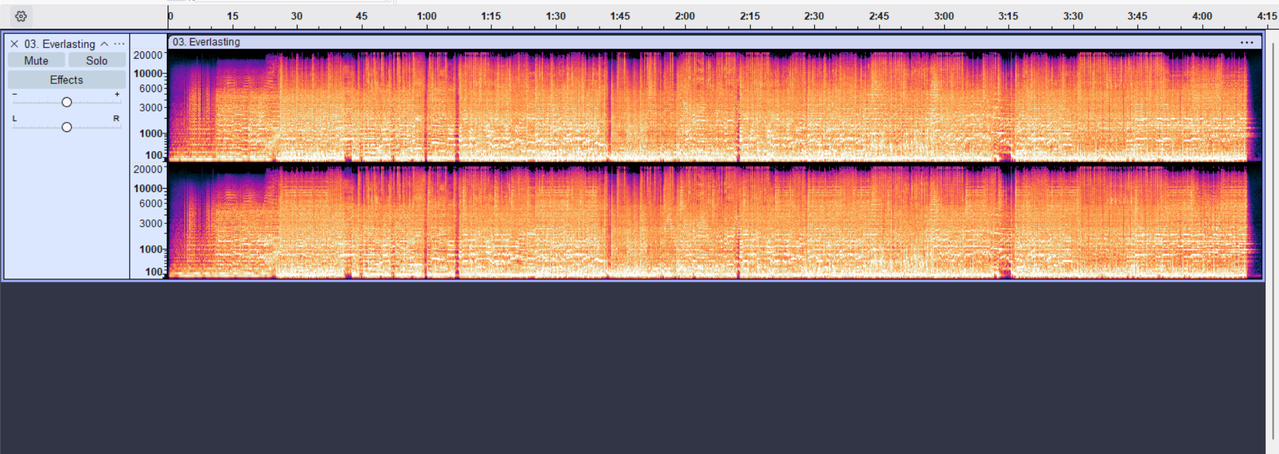Set playhead at 2:00 on timeline
This screenshot has width=1279, height=454.
tap(685, 16)
